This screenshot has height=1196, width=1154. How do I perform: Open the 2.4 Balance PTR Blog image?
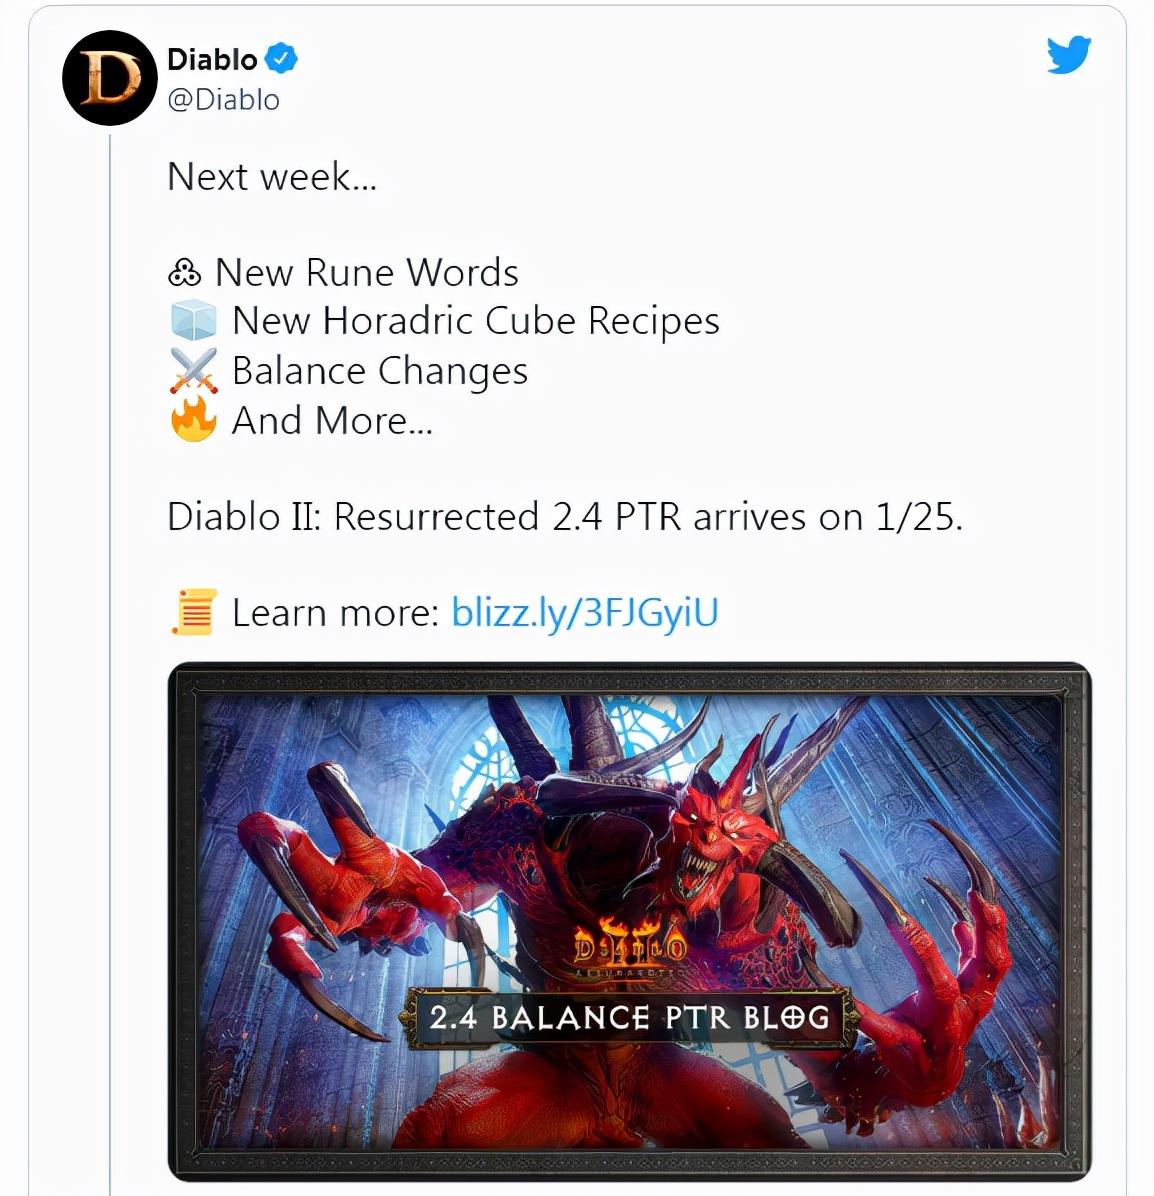click(629, 921)
